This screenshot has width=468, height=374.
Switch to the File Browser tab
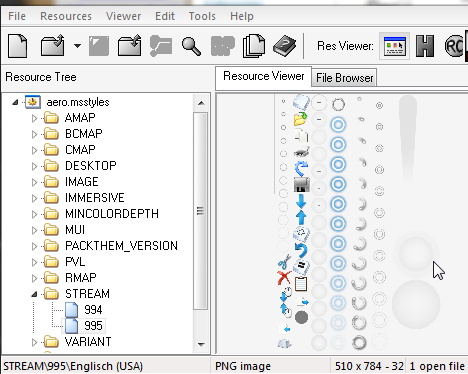click(344, 78)
